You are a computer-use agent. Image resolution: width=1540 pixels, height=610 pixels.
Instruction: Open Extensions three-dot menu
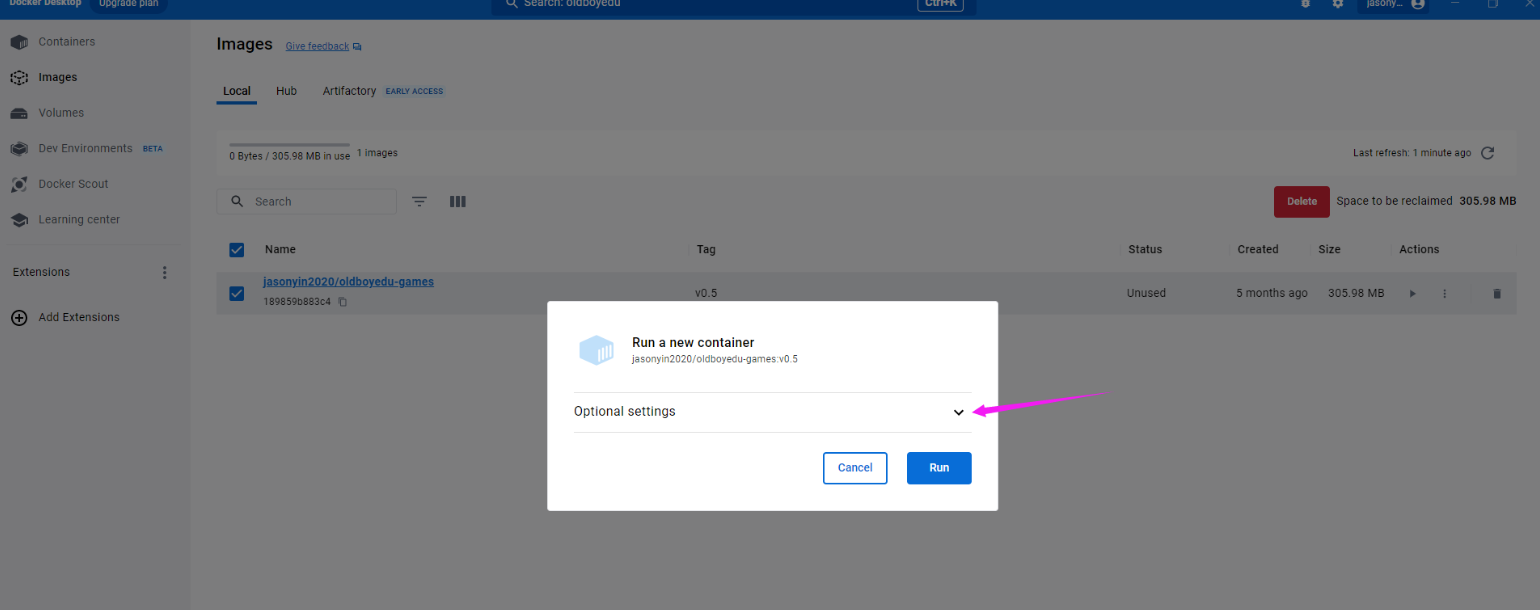click(x=165, y=272)
